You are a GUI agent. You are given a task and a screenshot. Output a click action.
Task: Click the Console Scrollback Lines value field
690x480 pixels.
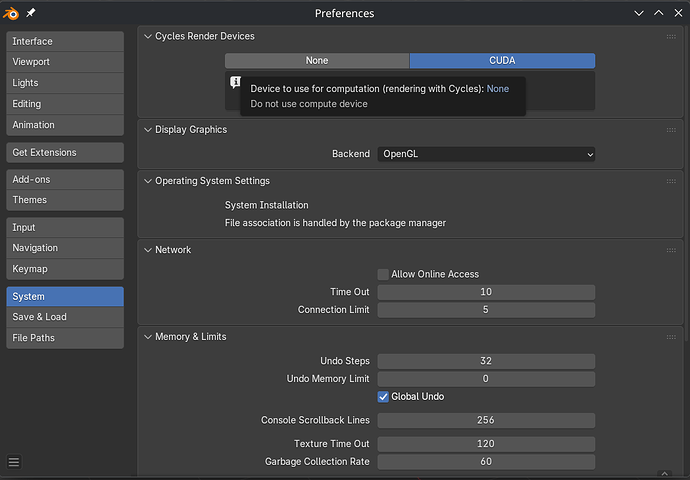click(486, 421)
